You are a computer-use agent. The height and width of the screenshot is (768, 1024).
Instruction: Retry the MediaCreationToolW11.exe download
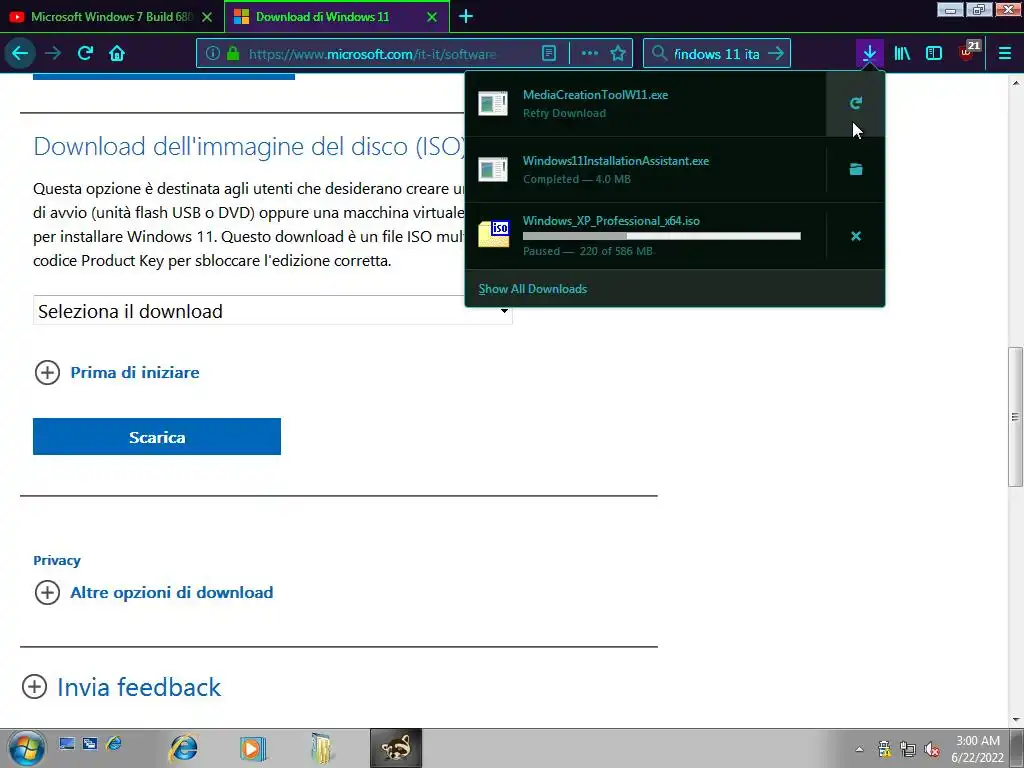pos(856,103)
